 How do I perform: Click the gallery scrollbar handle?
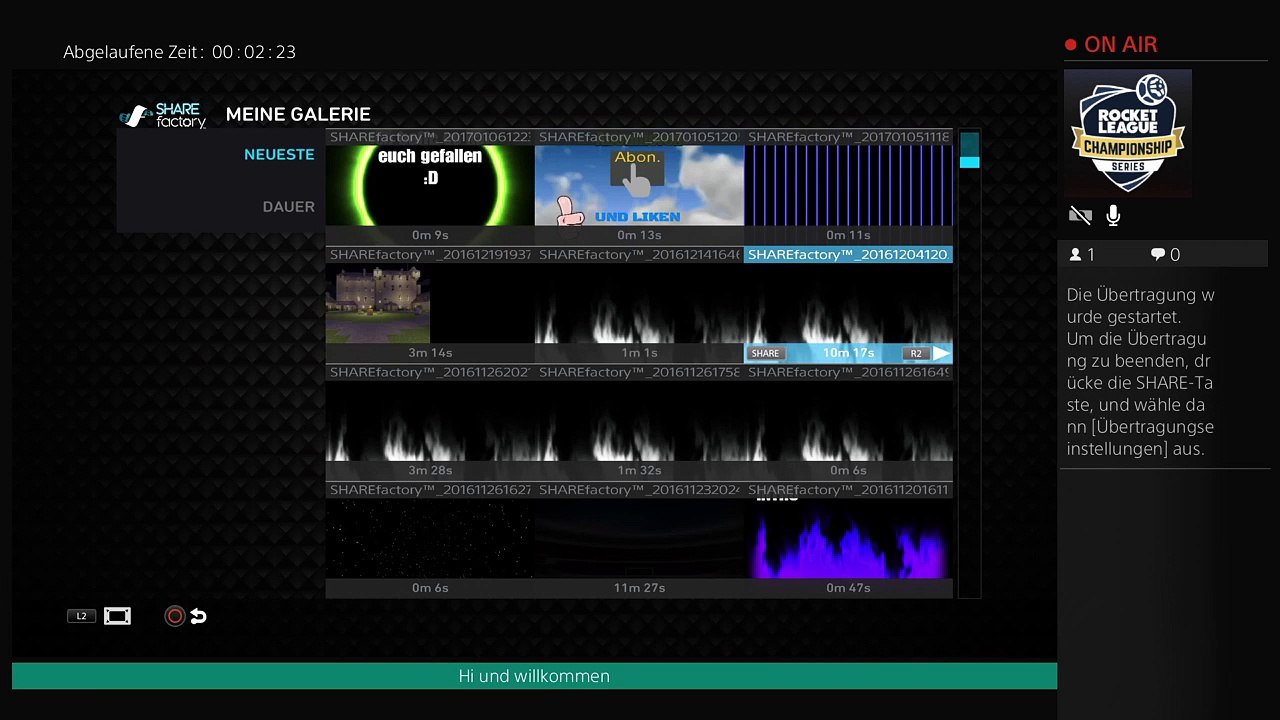pyautogui.click(x=969, y=149)
